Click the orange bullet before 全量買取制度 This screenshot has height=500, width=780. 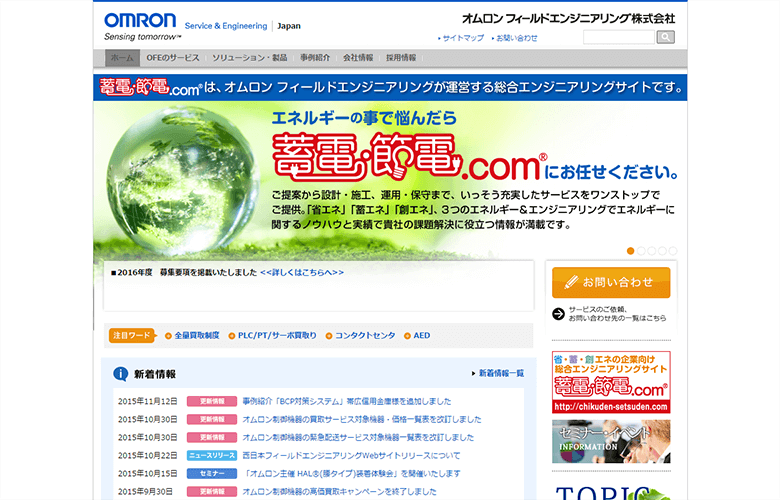[168, 336]
